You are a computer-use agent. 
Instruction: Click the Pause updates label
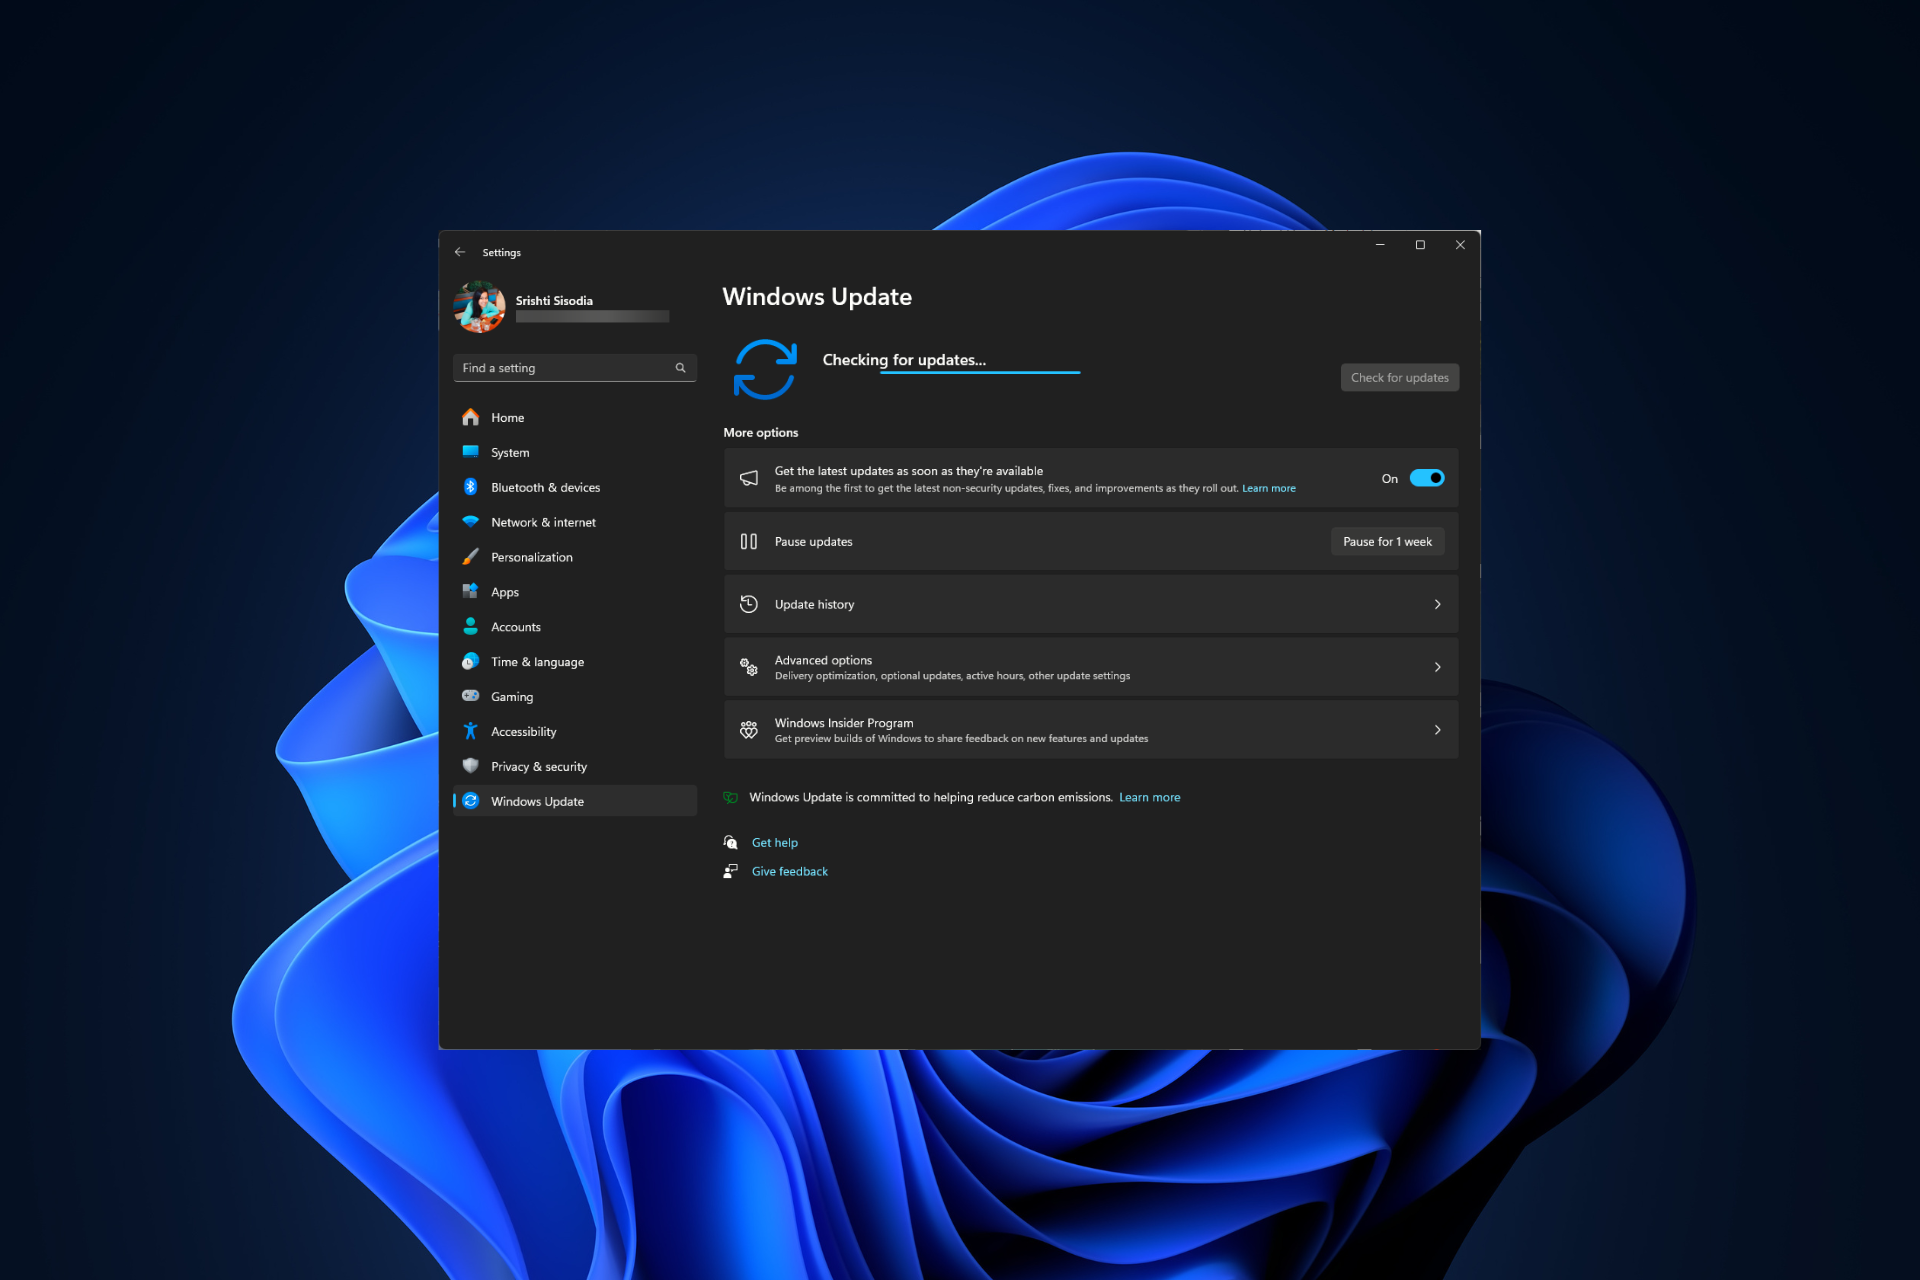[x=813, y=541]
